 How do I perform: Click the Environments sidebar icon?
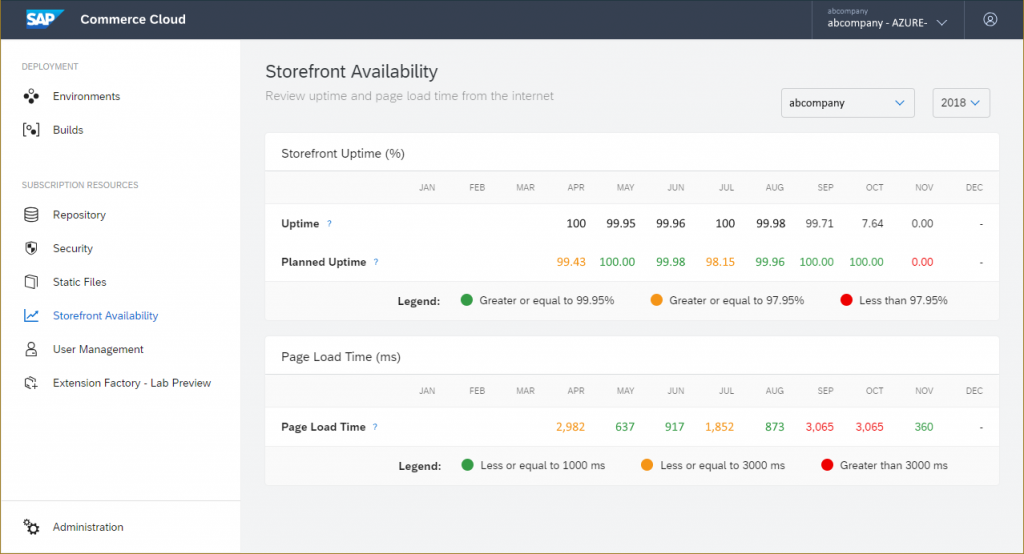pos(31,97)
